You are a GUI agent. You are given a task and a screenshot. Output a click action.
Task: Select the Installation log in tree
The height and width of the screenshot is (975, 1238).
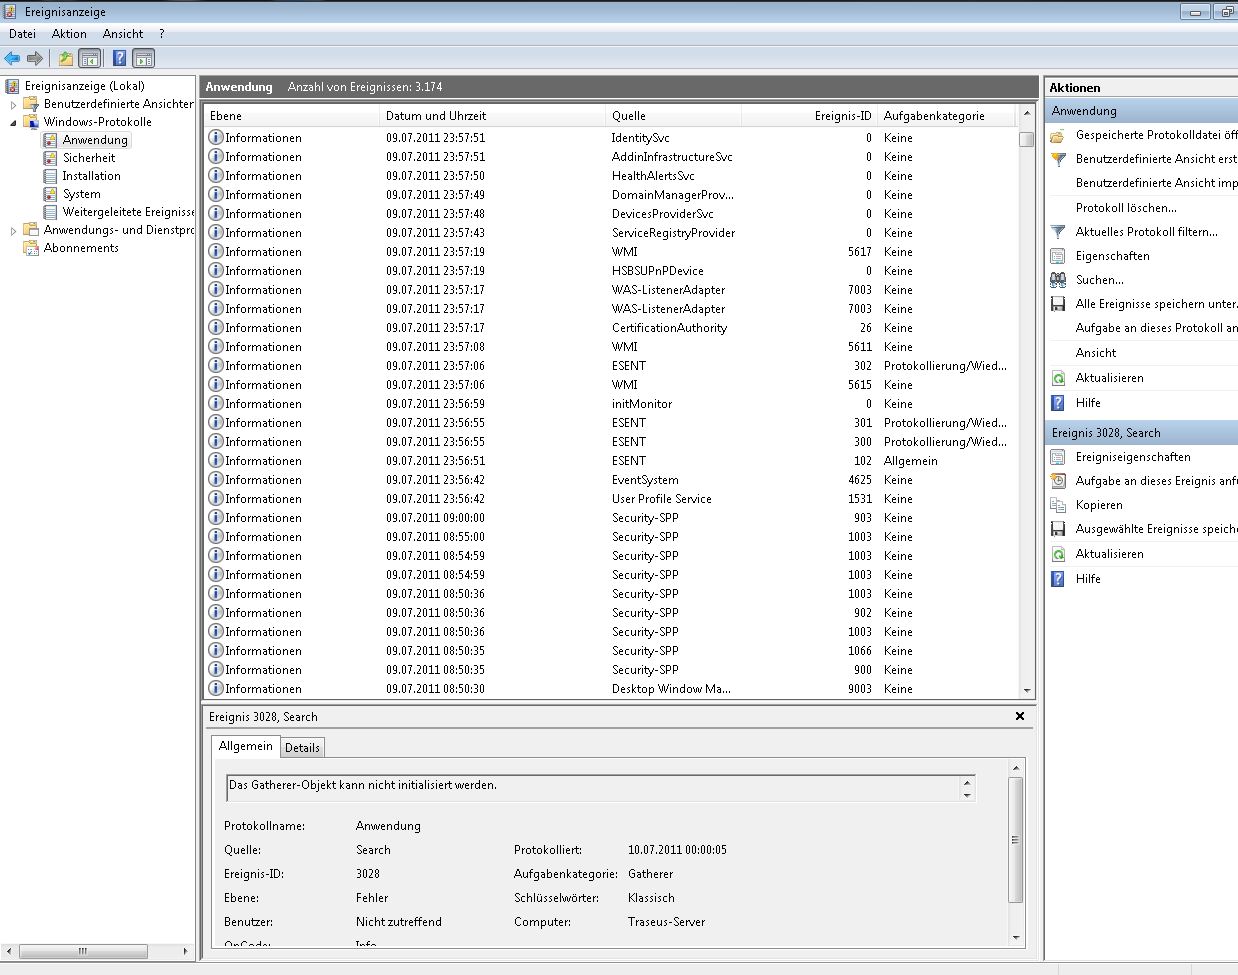click(91, 176)
